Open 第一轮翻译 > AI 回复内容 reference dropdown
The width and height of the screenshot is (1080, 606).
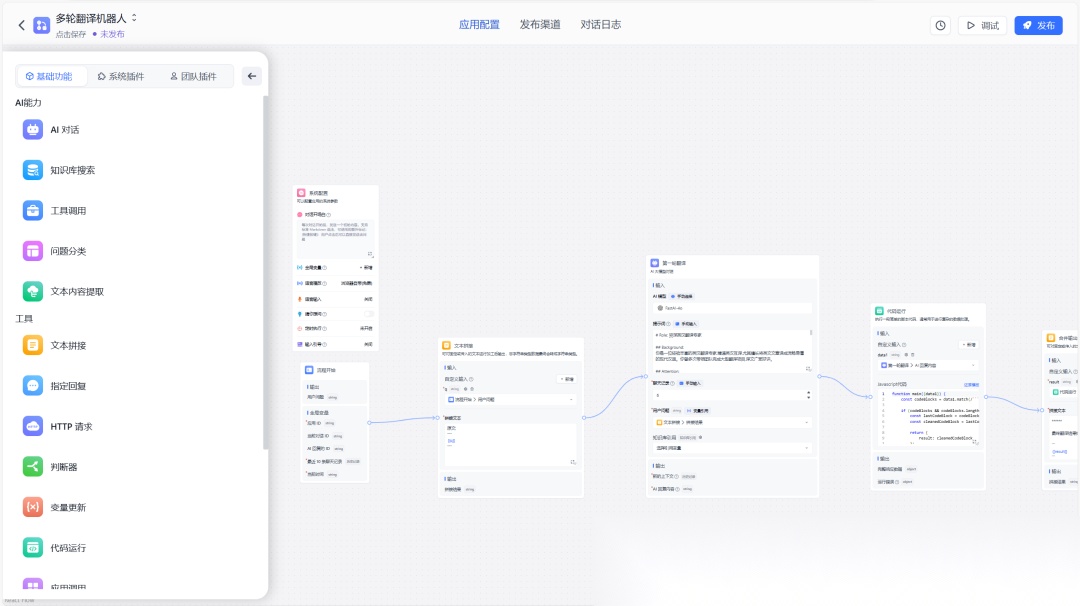pos(928,365)
